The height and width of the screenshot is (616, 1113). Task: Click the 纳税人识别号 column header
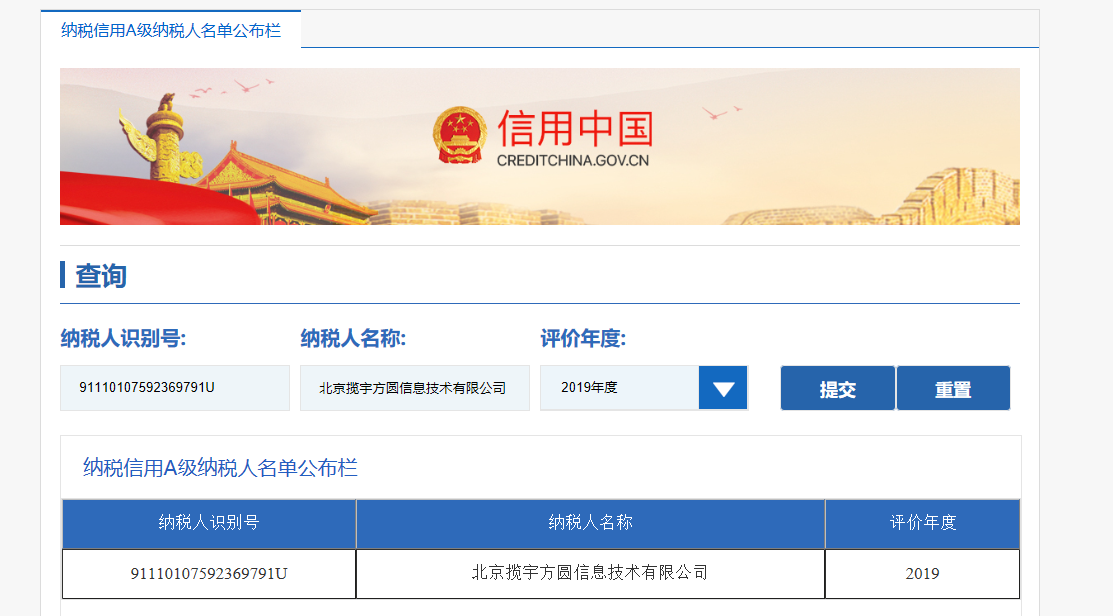click(209, 523)
